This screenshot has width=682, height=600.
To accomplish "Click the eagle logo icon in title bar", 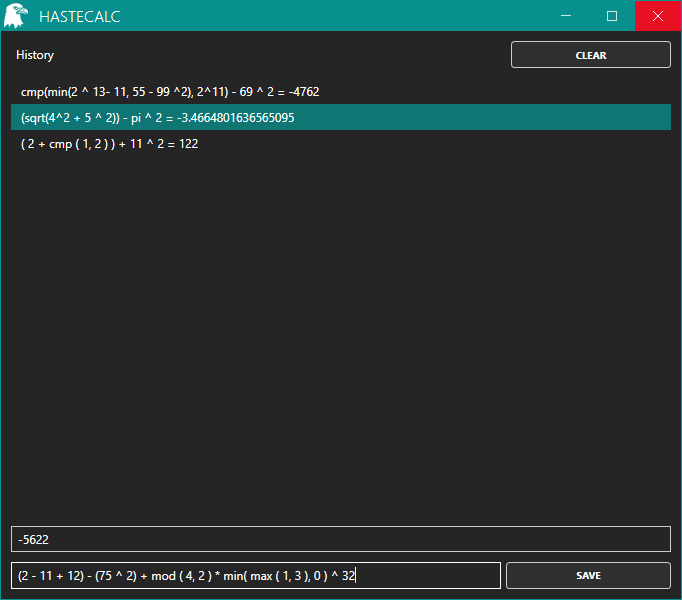I will (15, 16).
